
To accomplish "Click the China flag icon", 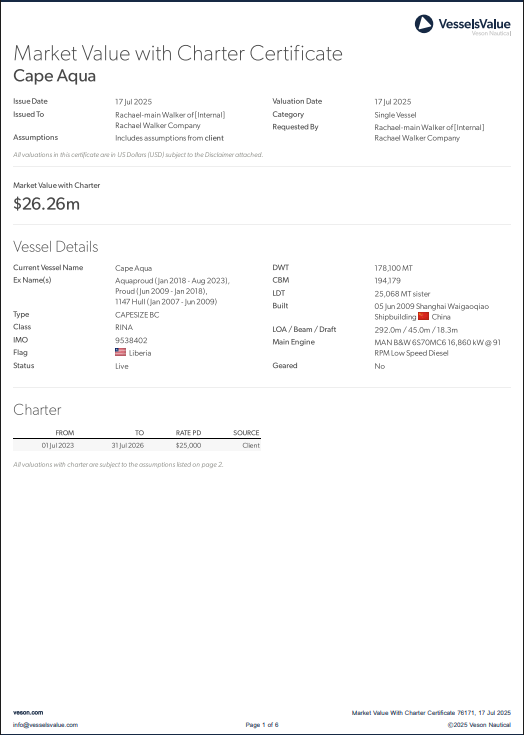I will coord(423,316).
